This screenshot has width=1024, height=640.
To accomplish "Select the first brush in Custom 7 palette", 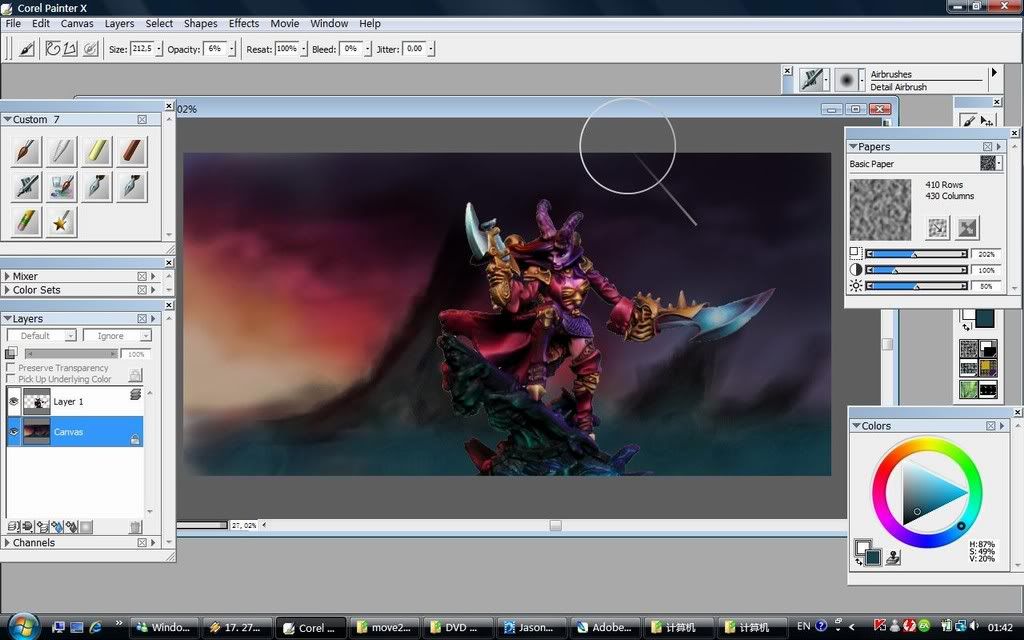I will pos(26,152).
